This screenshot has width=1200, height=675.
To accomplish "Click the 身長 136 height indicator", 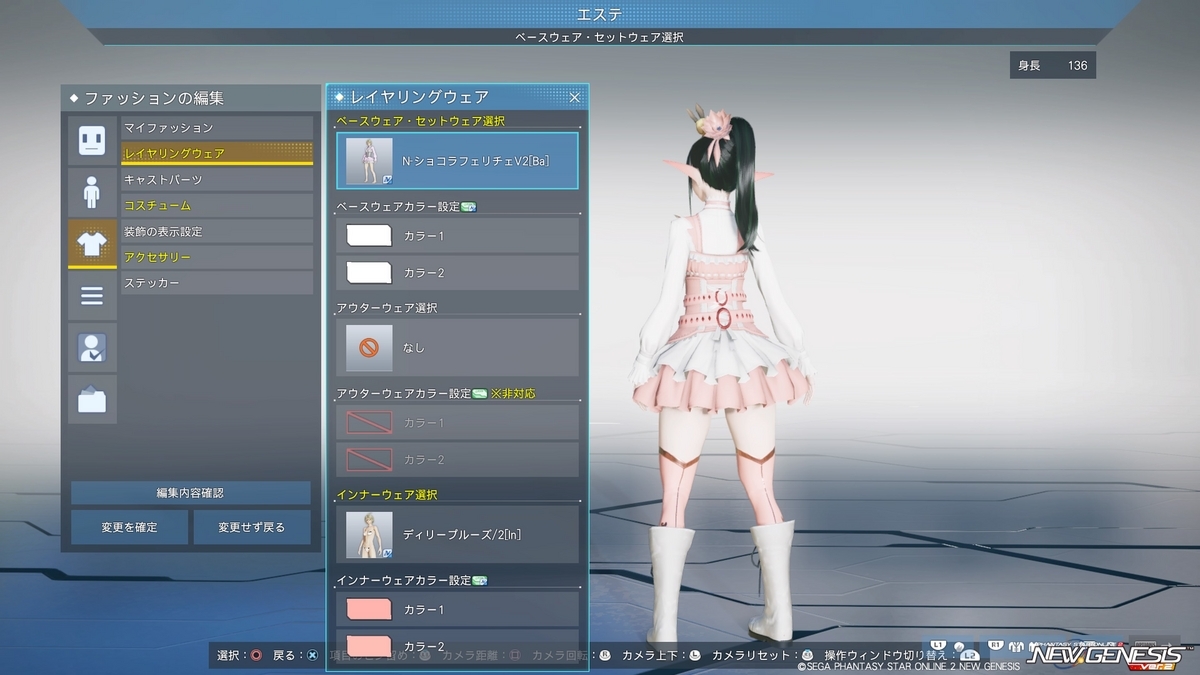I will pyautogui.click(x=1053, y=65).
